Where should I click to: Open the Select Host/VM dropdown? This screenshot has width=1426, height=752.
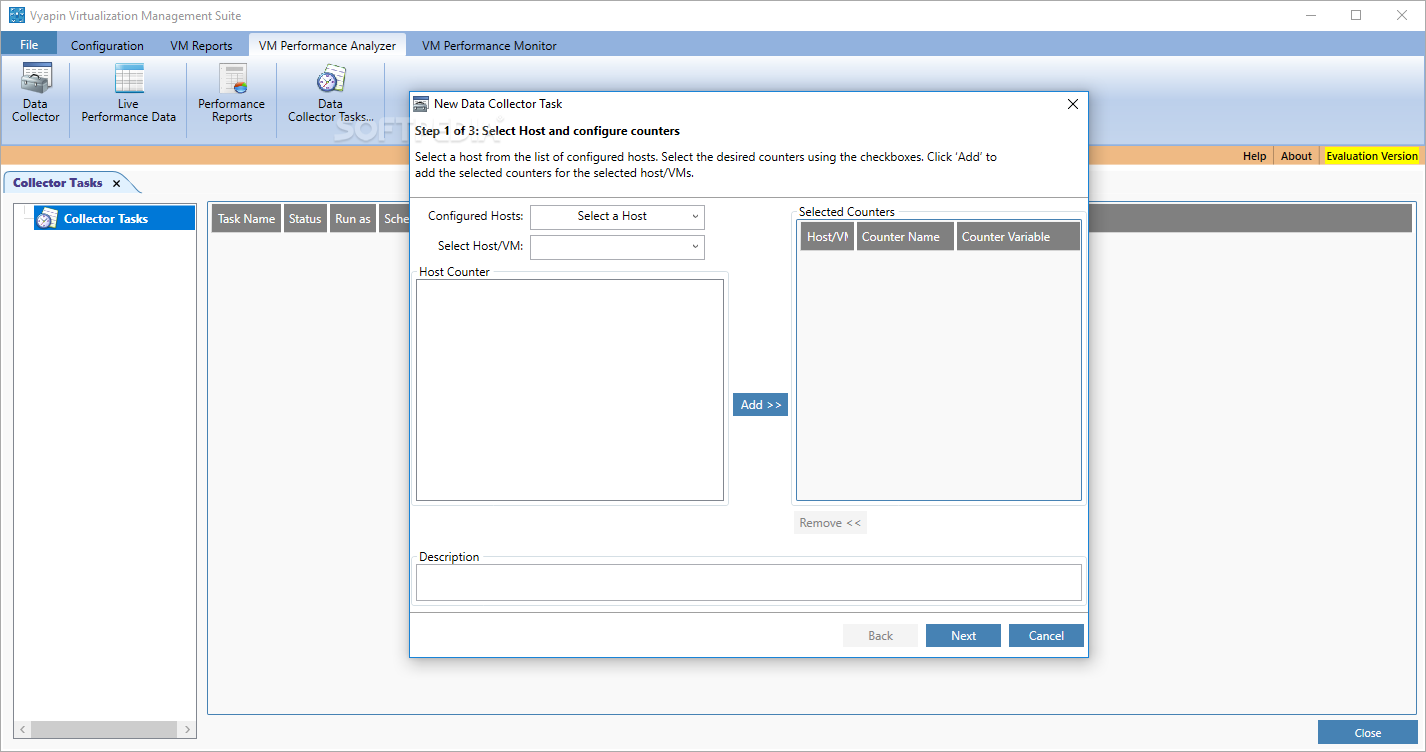(617, 246)
